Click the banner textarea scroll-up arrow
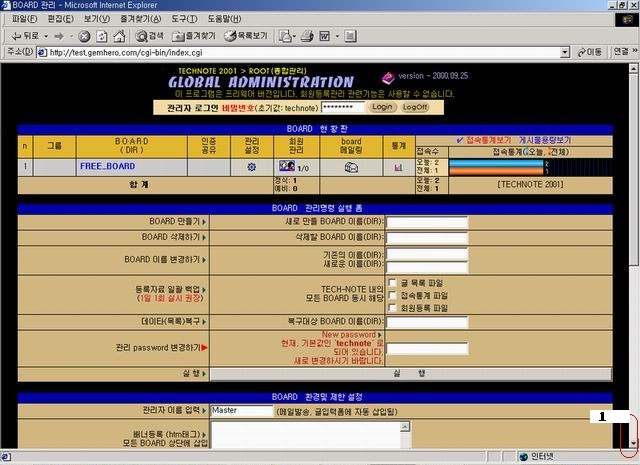This screenshot has height=465, width=640. [405, 427]
